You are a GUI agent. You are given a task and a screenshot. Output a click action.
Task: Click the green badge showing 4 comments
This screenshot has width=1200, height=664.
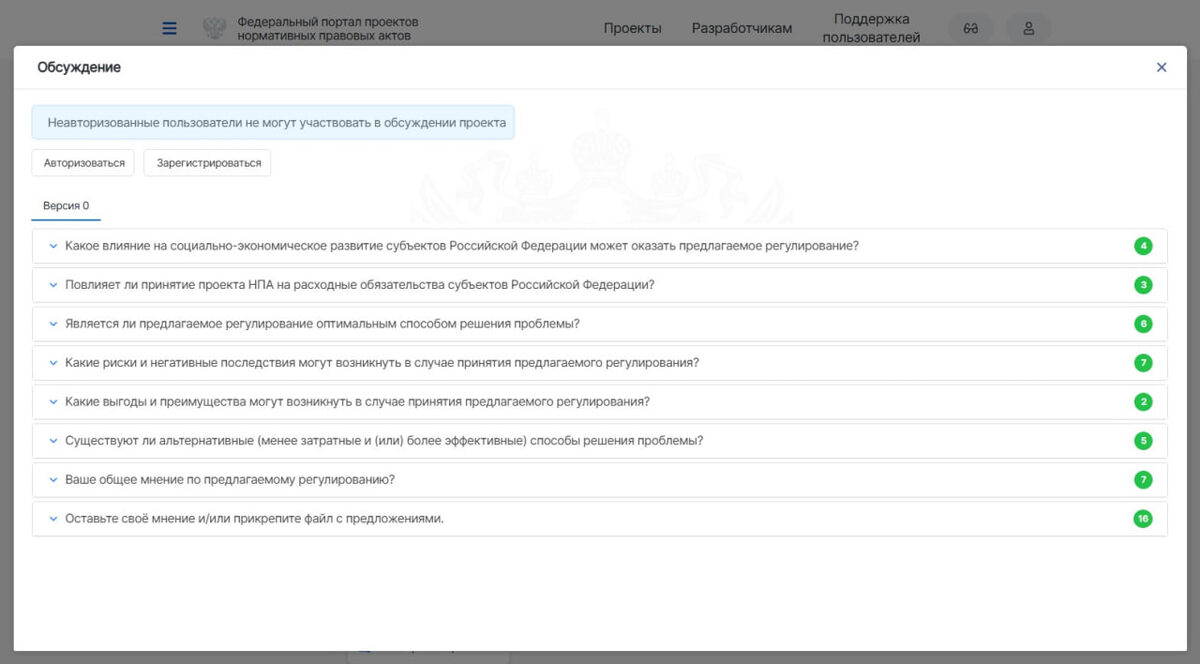click(x=1143, y=246)
